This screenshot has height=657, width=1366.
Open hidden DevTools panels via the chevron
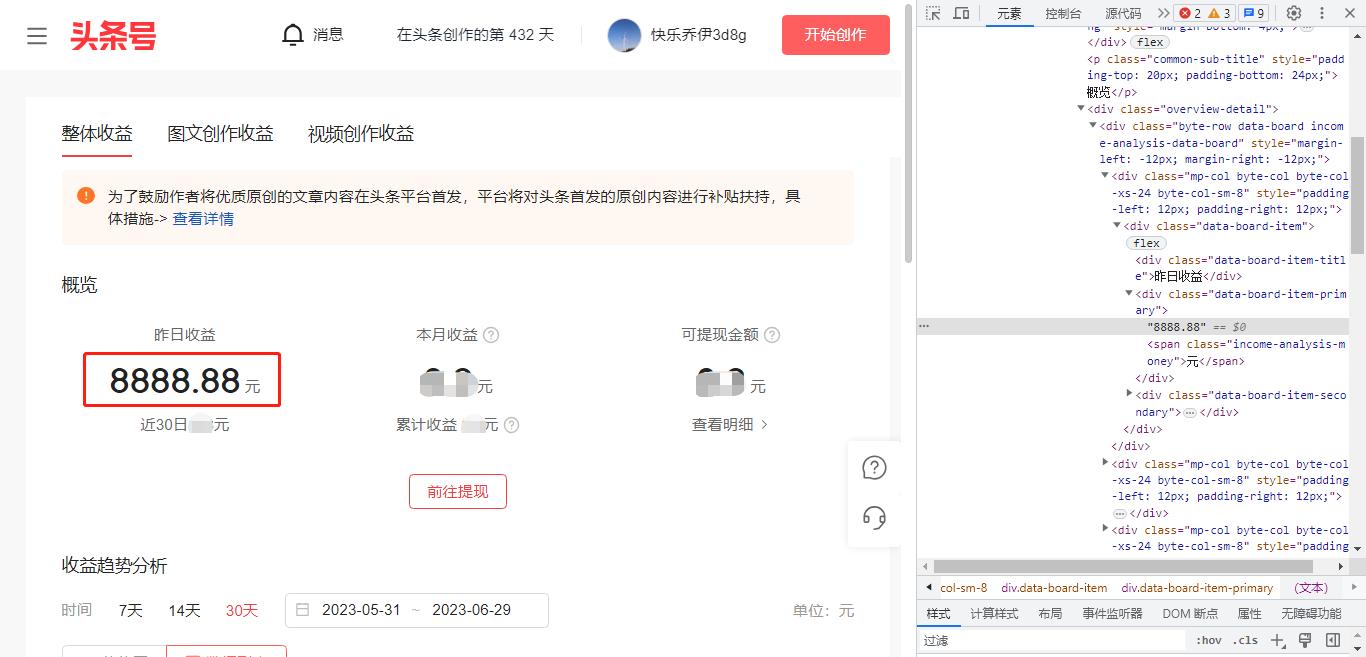[1161, 13]
